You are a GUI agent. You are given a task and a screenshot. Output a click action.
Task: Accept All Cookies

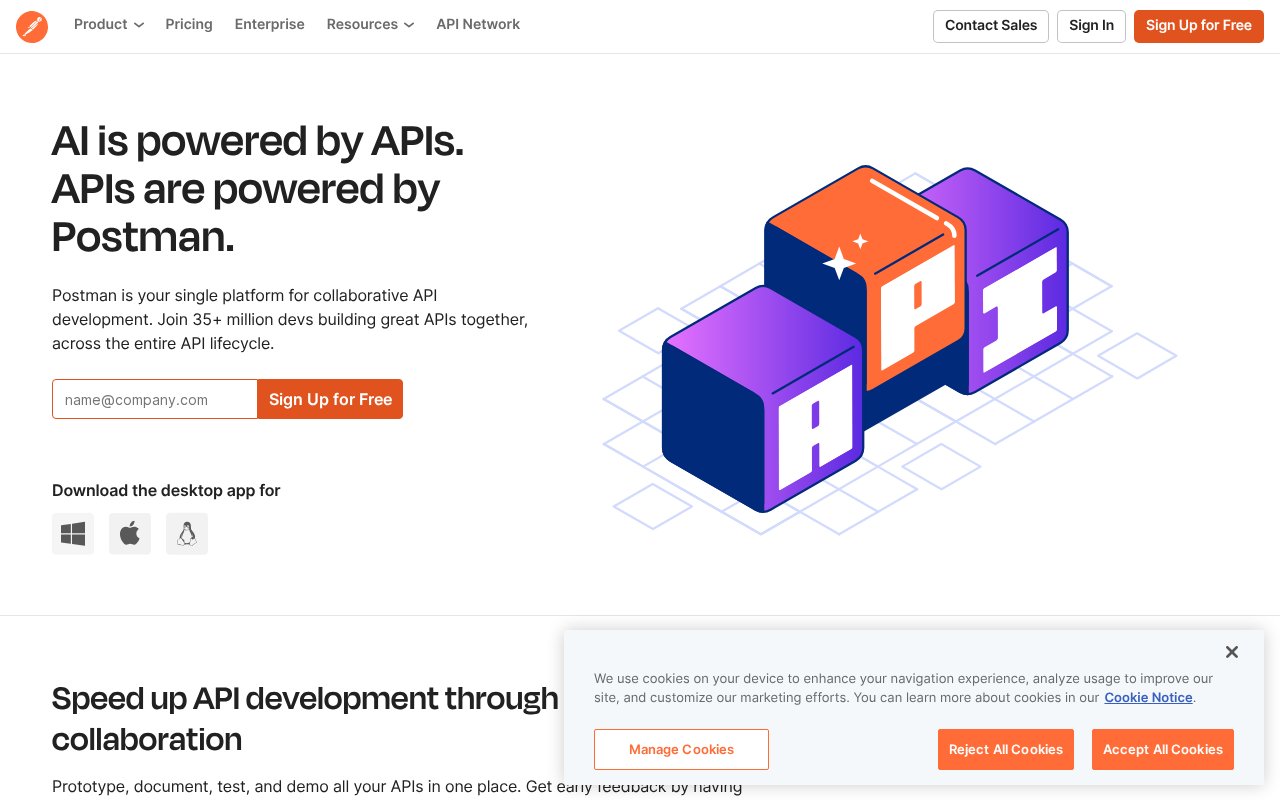click(1163, 749)
